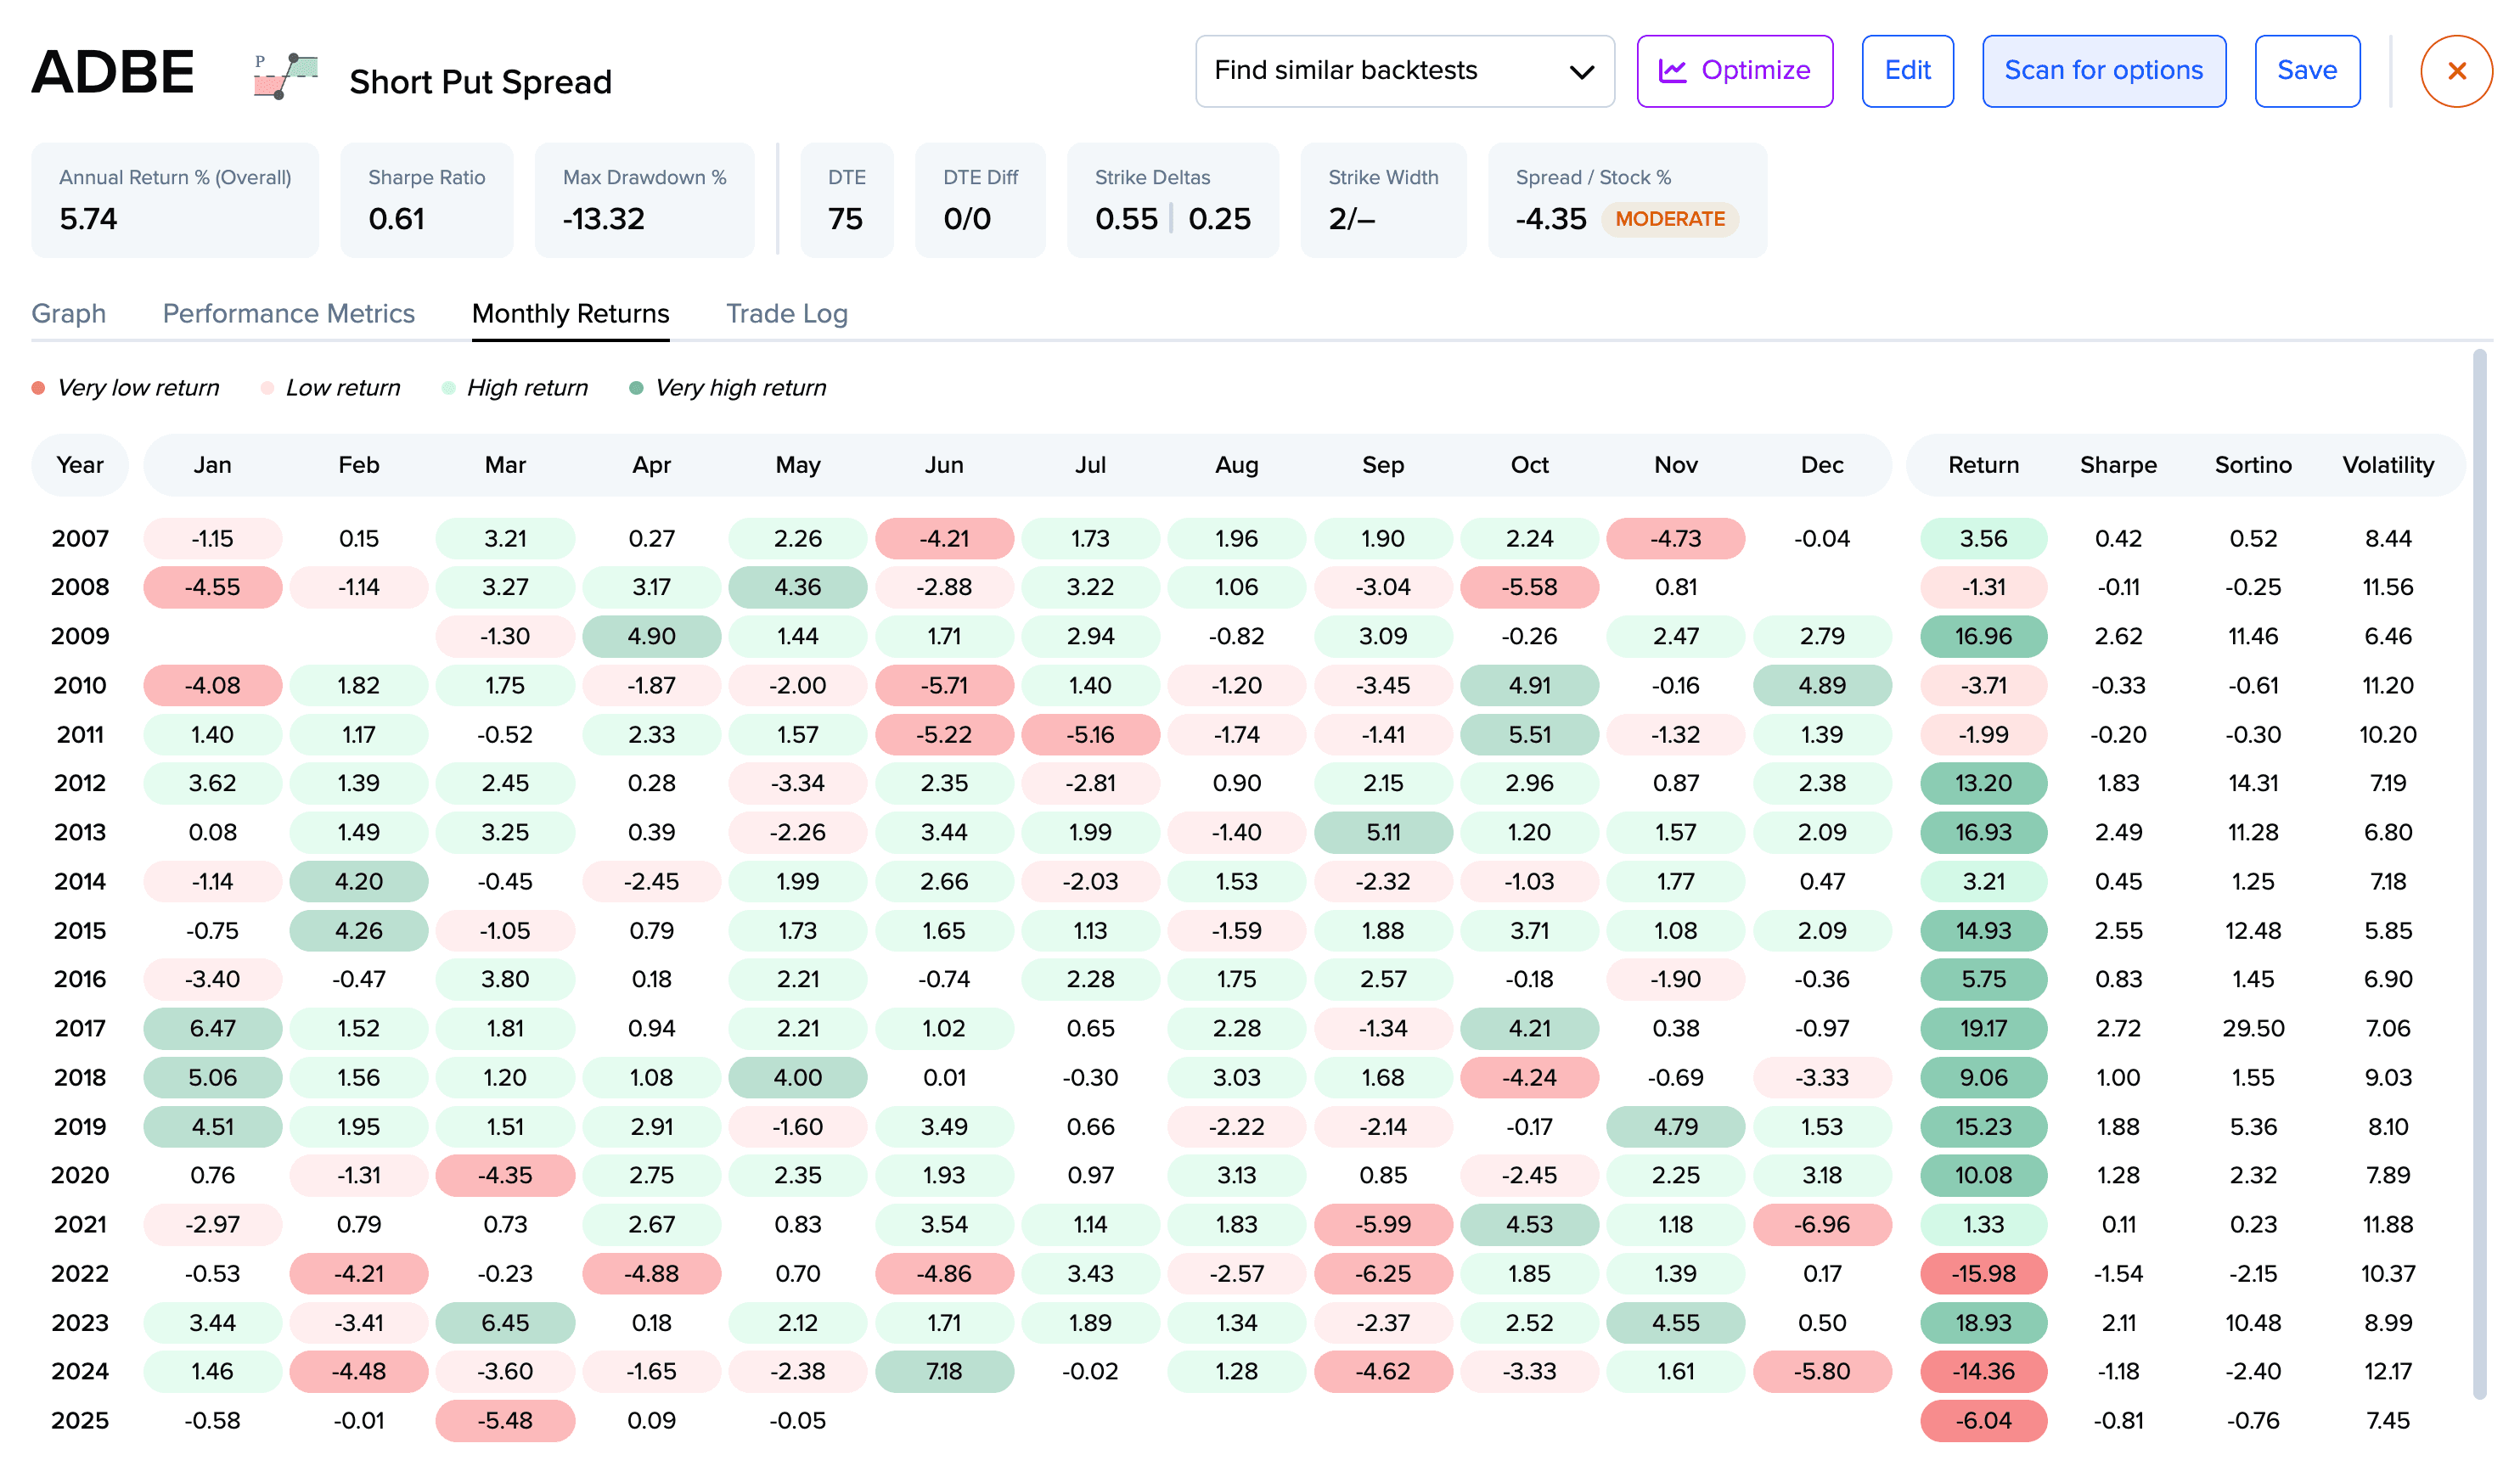The image size is (2520, 1477).
Task: Click the vertical scrollbar of the returns table
Action: pyautogui.click(x=2479, y=875)
